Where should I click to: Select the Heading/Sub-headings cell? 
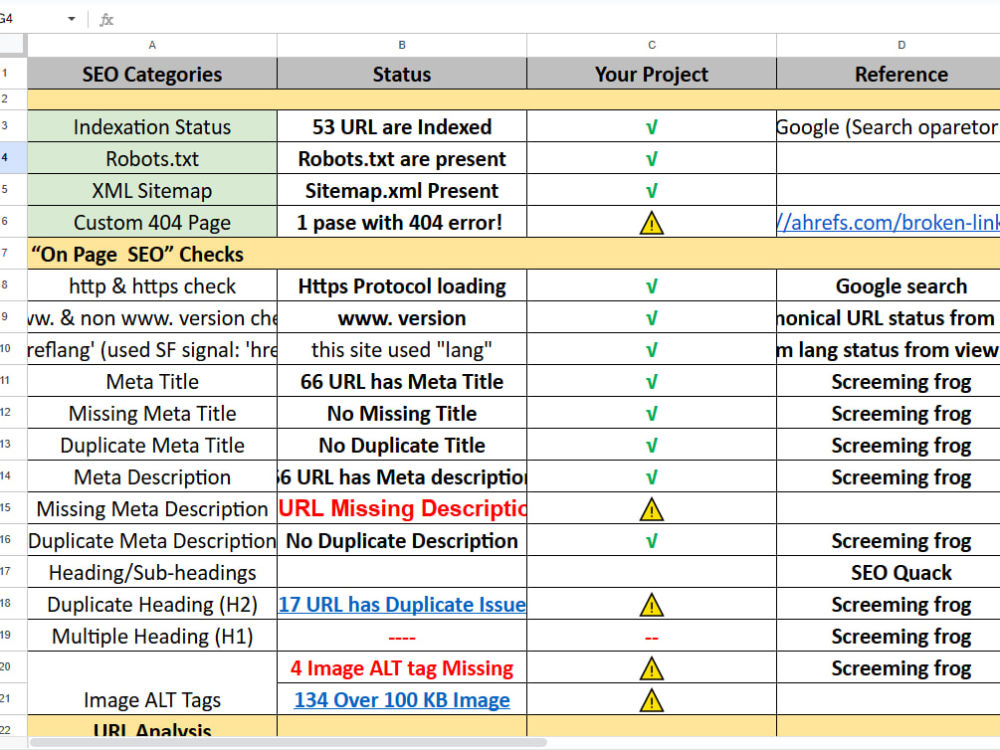click(x=152, y=572)
